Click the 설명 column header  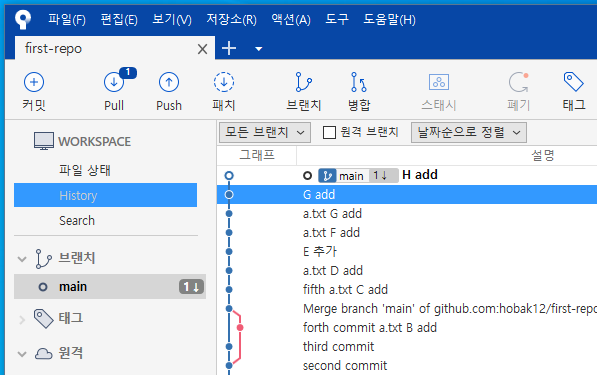tap(542, 155)
